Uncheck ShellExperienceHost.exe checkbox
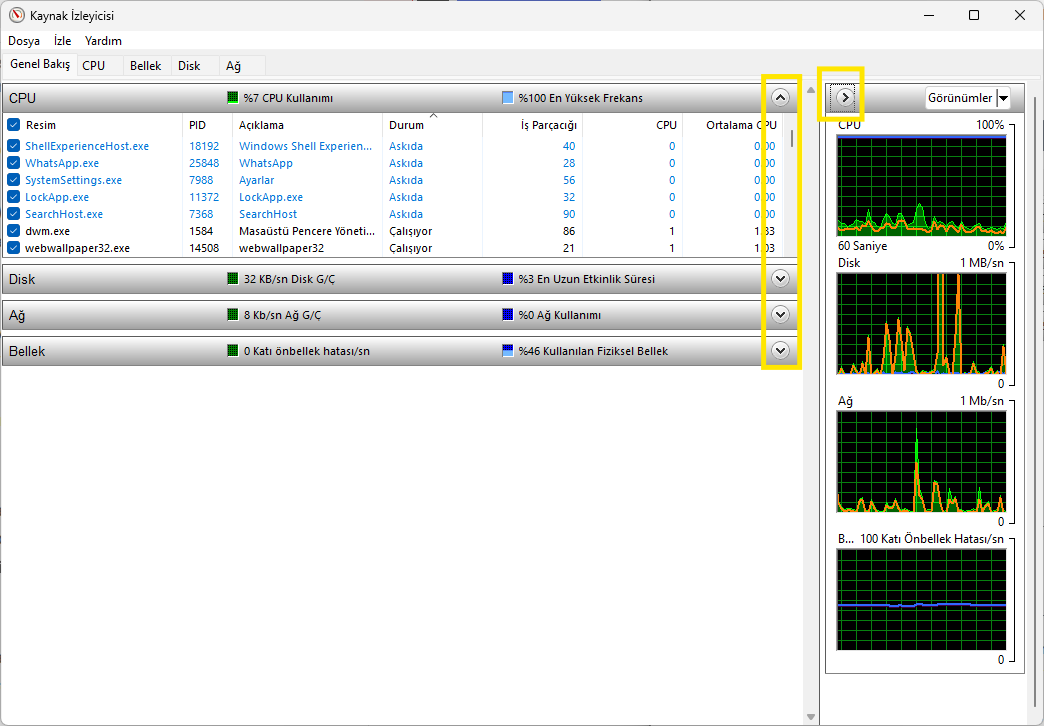The height and width of the screenshot is (726, 1044). pos(13,146)
